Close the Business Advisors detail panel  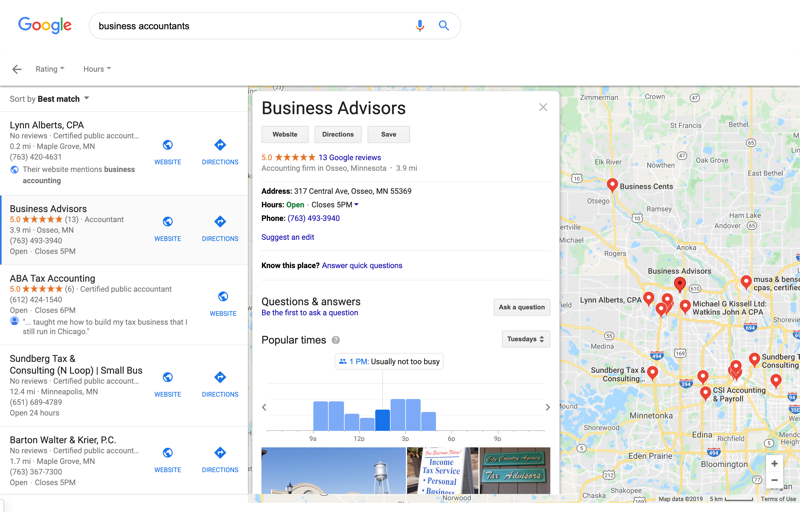[543, 107]
